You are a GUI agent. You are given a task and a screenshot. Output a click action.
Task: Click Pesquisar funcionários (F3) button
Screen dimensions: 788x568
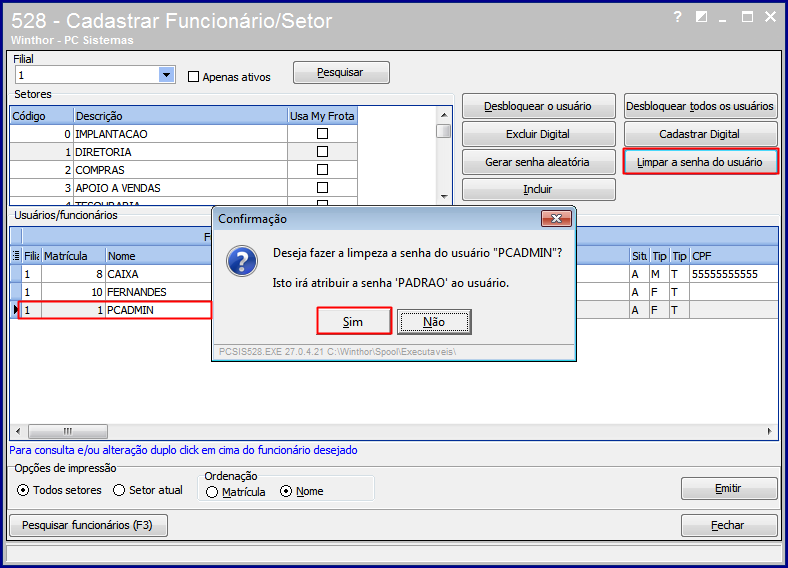pyautogui.click(x=88, y=525)
